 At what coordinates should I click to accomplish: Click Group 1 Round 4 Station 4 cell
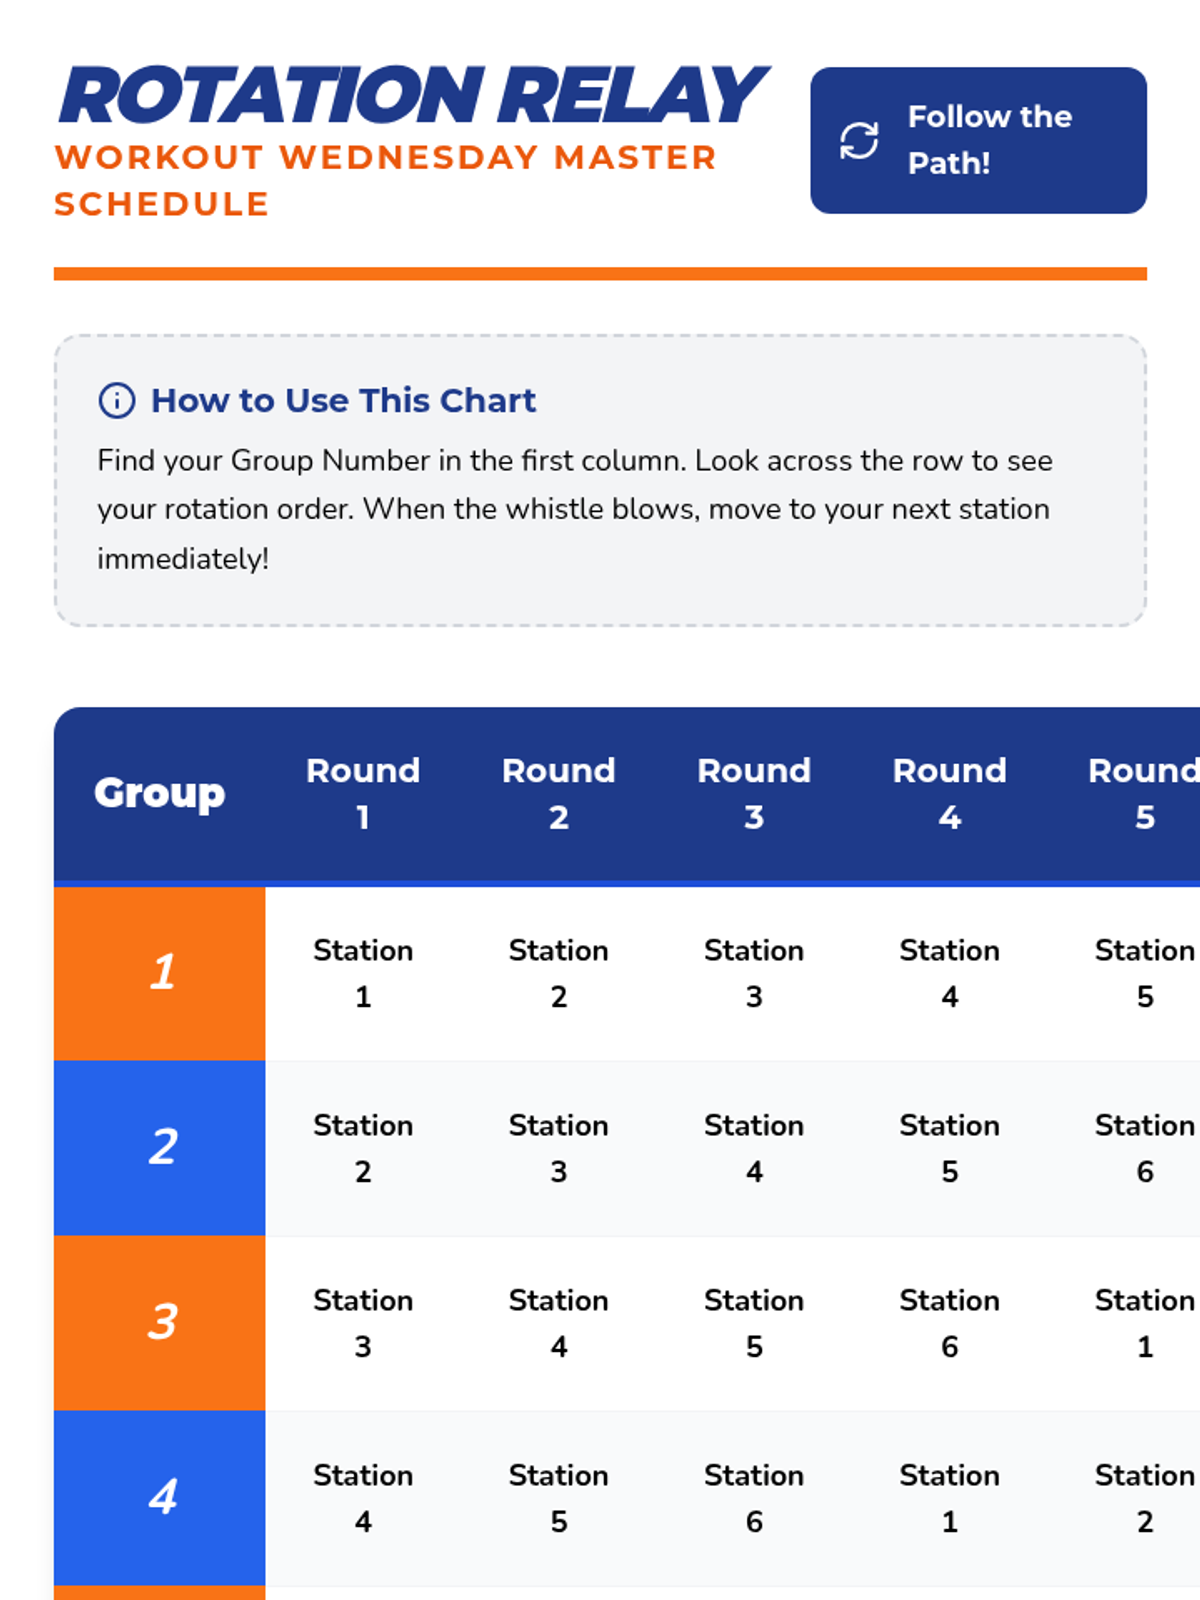[950, 973]
